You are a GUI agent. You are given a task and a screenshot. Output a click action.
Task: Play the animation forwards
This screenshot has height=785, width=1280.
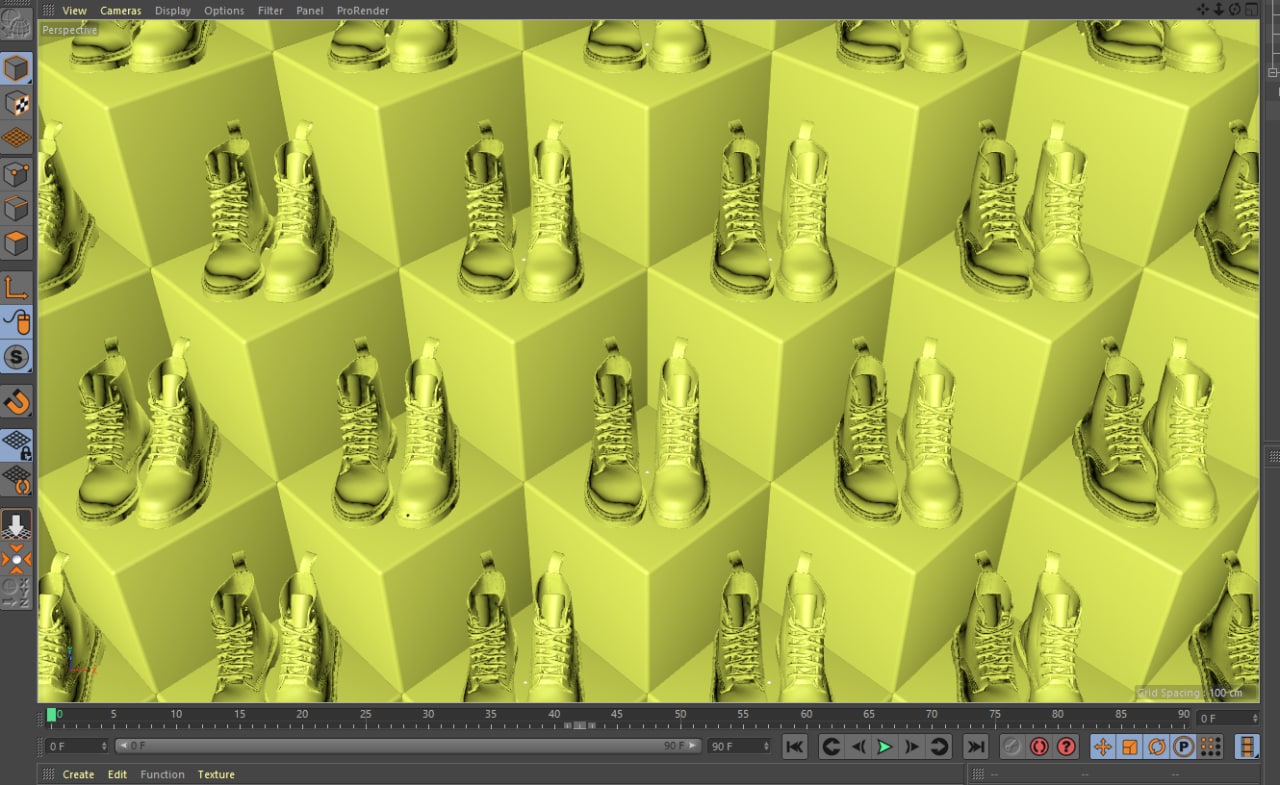pos(884,746)
